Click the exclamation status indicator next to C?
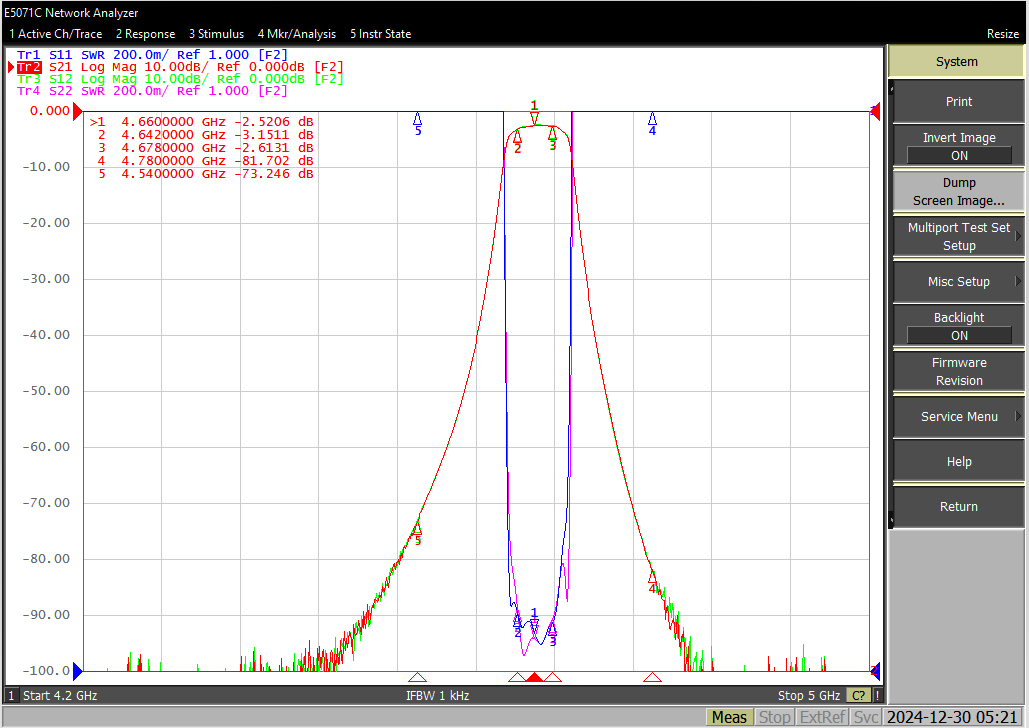Image resolution: width=1029 pixels, height=728 pixels. [877, 695]
